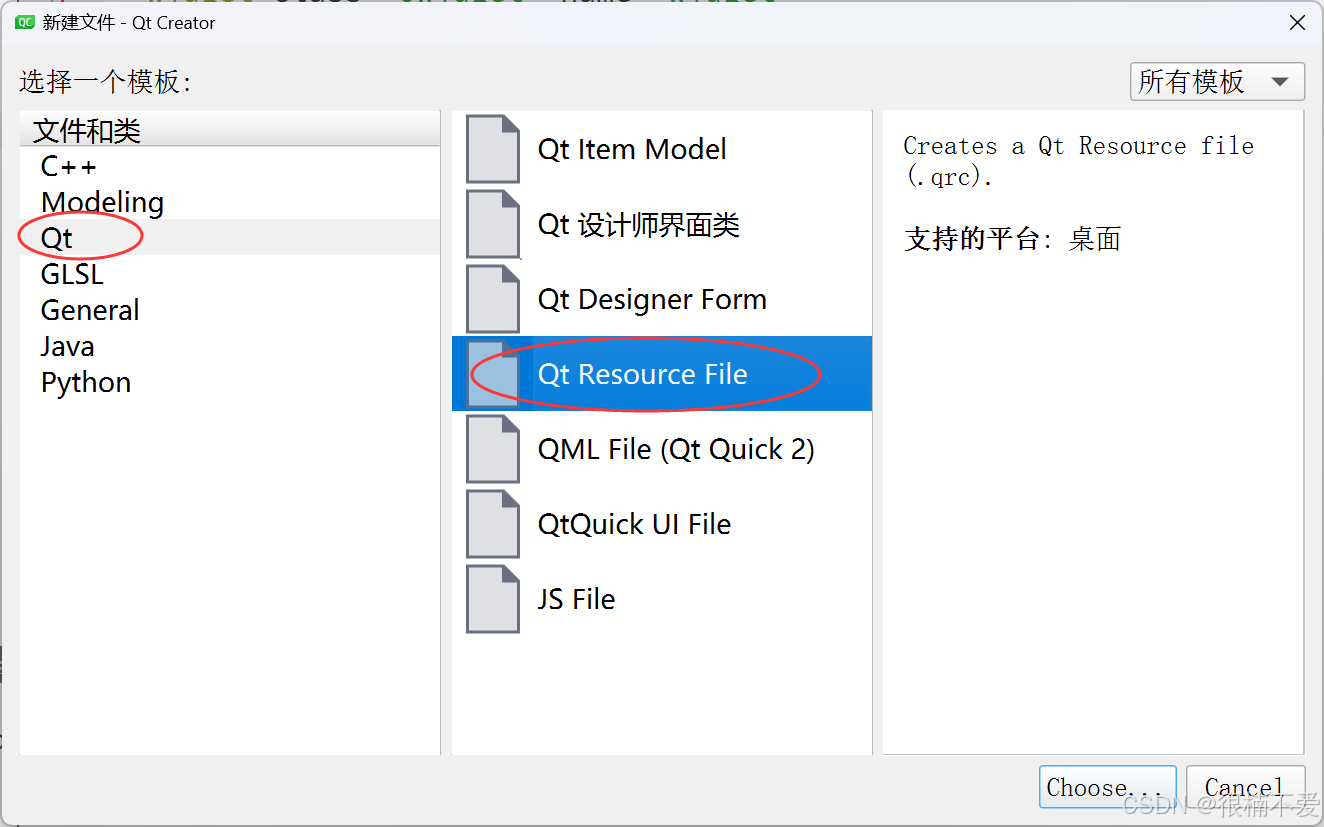
Task: Select the QML File (Qt Quick 2) icon
Action: 493,449
